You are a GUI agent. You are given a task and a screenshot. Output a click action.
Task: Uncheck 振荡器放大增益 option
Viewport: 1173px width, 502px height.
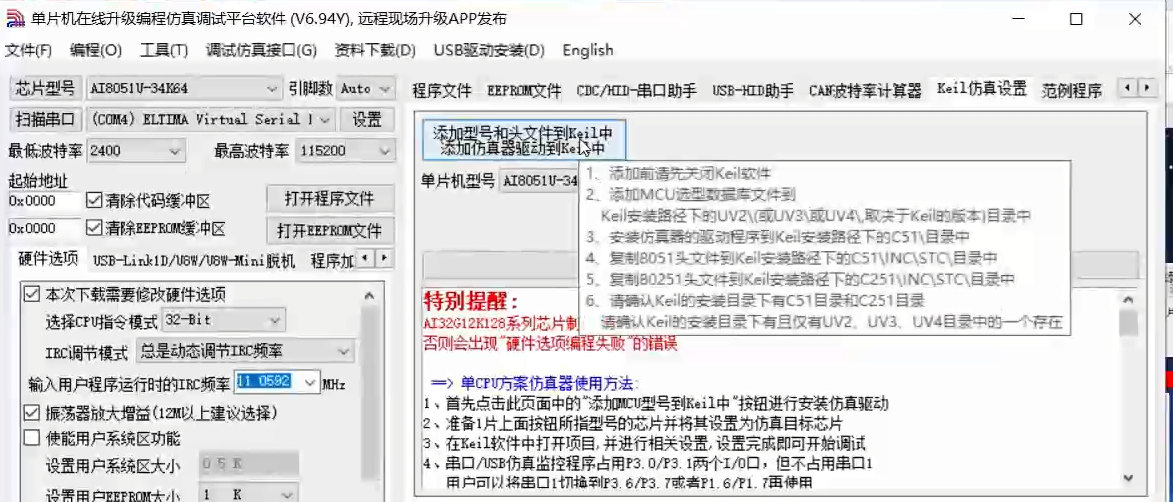[32, 412]
